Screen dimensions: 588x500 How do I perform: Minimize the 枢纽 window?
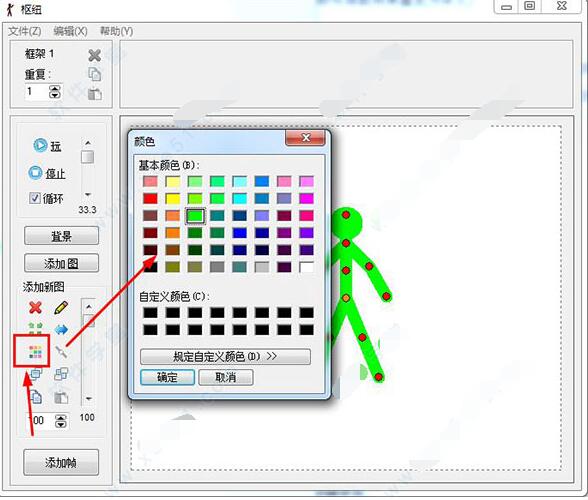[x=507, y=7]
